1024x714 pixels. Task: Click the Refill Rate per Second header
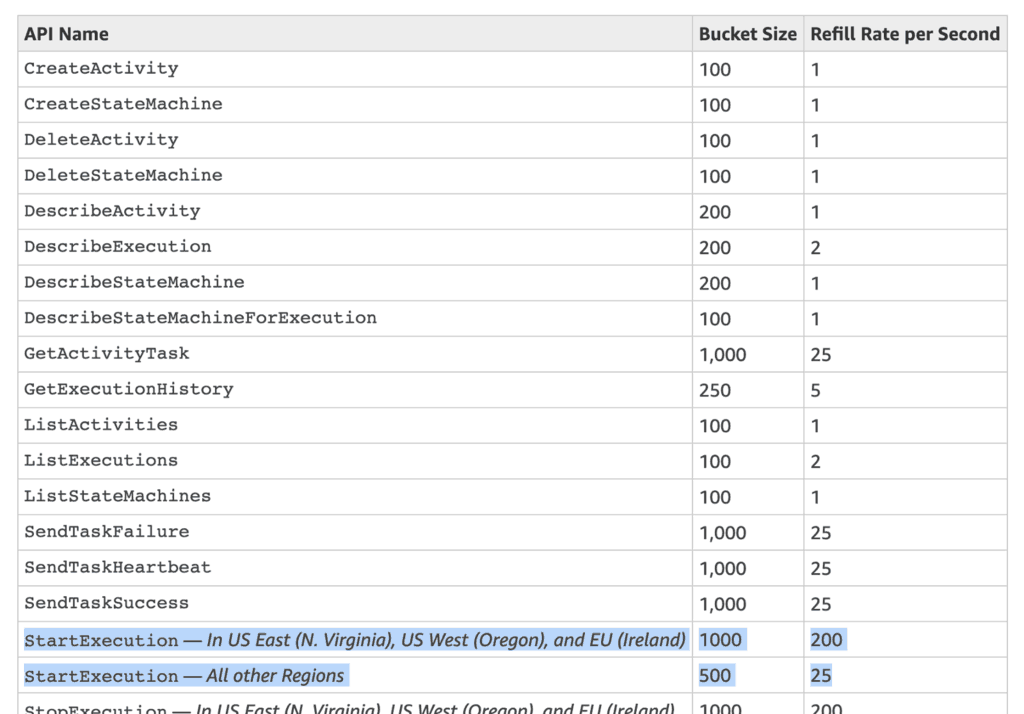pyautogui.click(x=904, y=34)
